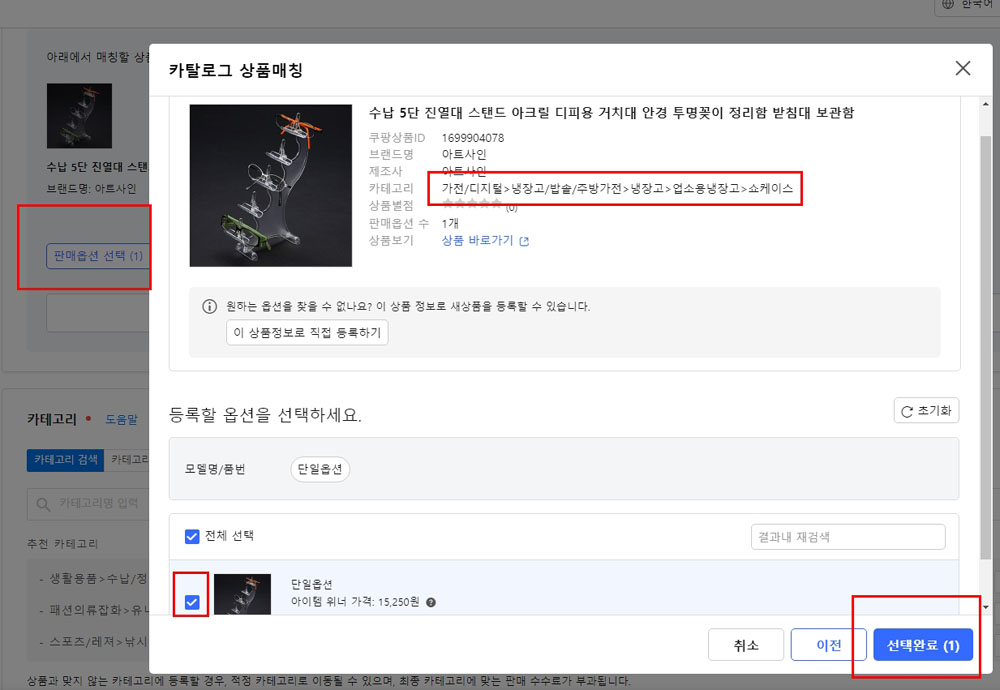Click brand name 아트사인 in dialog
The height and width of the screenshot is (690, 1000).
click(464, 154)
